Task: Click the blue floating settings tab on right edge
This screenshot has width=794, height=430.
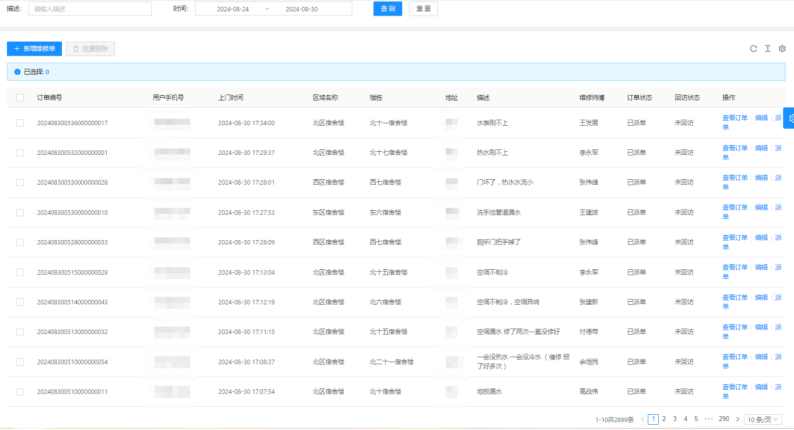Action: 789,118
